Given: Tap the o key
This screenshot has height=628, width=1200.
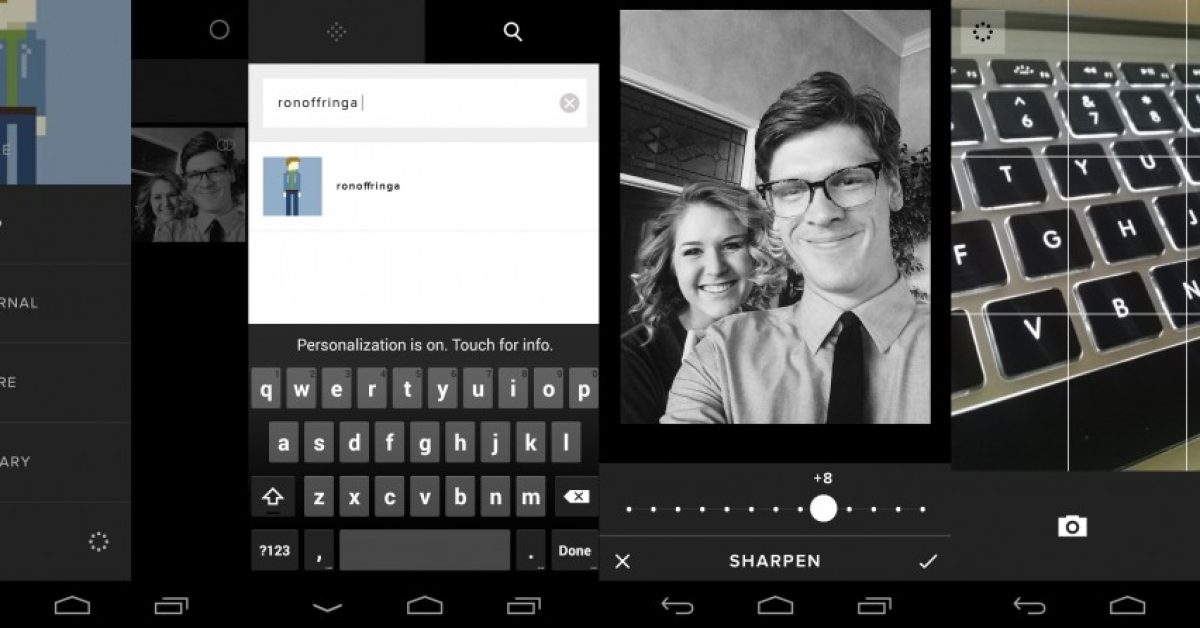Looking at the screenshot, I should coord(547,389).
